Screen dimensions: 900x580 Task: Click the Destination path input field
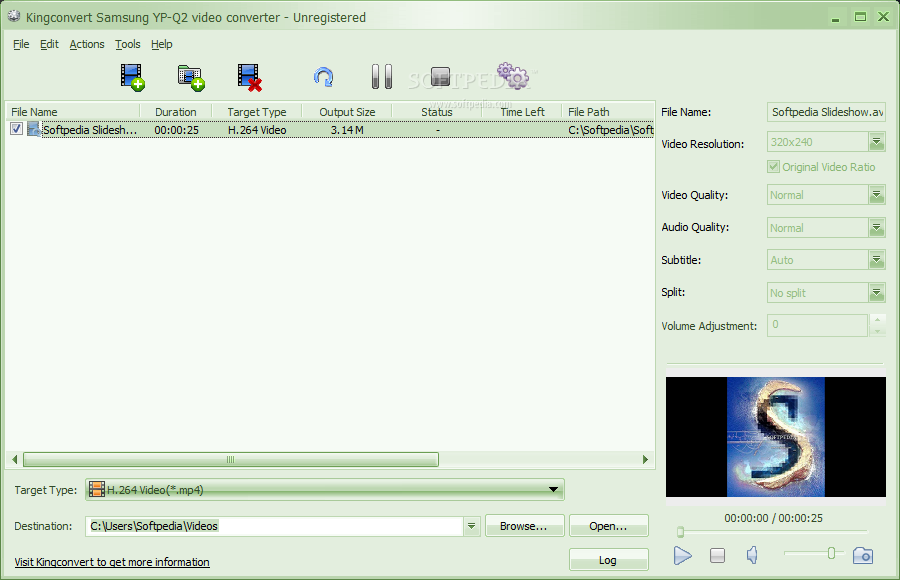click(274, 525)
